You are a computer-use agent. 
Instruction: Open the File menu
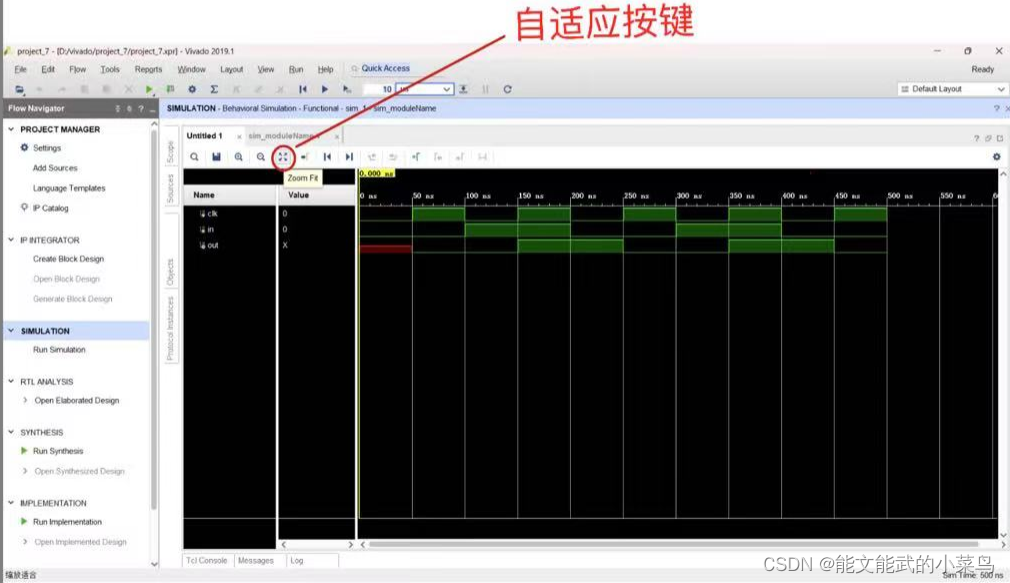click(x=21, y=69)
